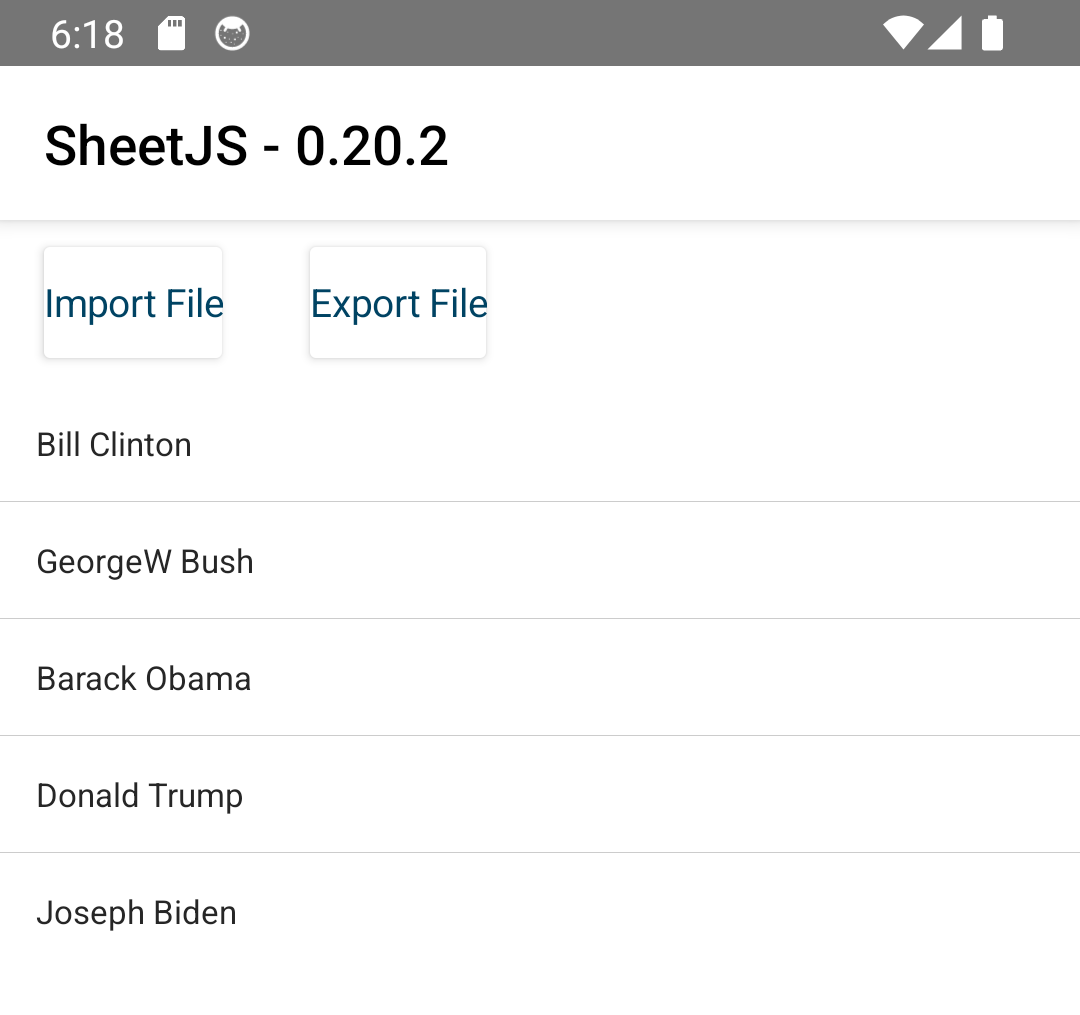1080x1015 pixels.
Task: Click the divider line below GeorgeW Bush
Action: 540,619
